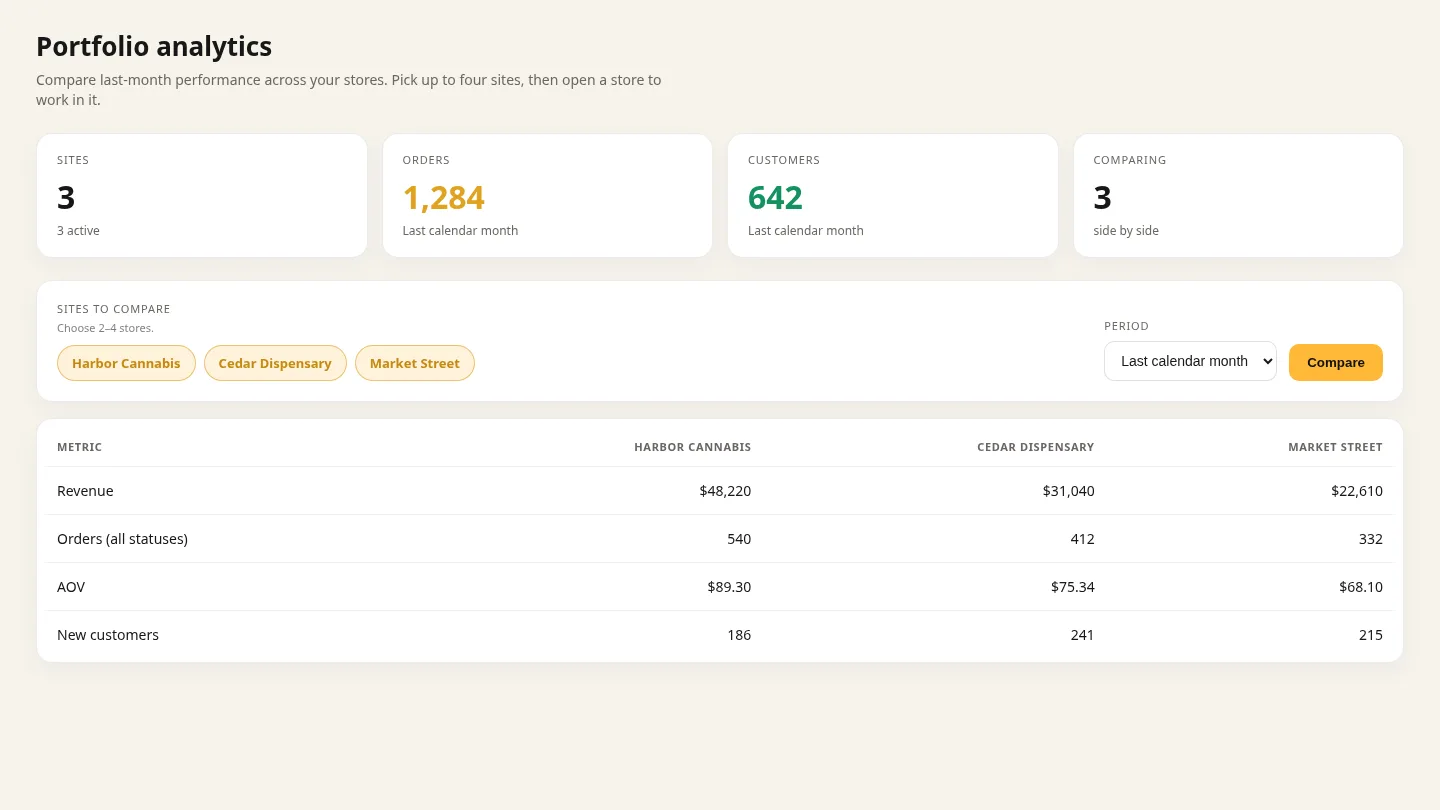This screenshot has width=1440, height=810.
Task: Toggle the Market Street site chip
Action: pyautogui.click(x=415, y=363)
